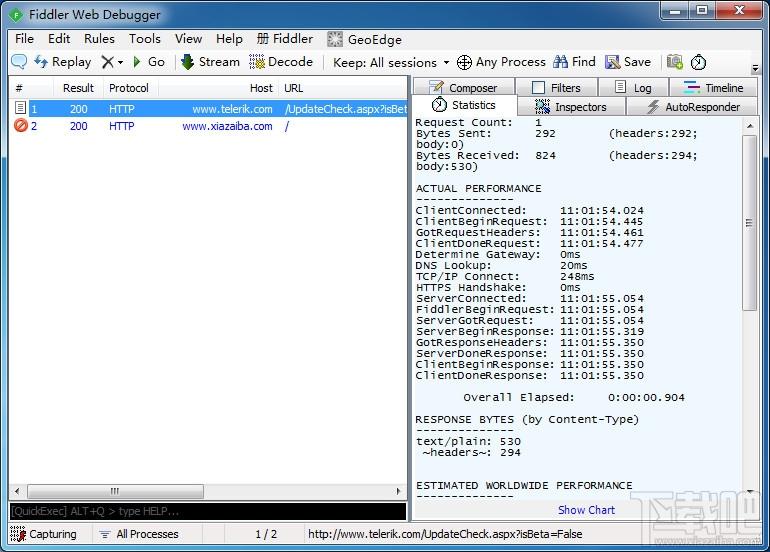Click the Go resume arrow icon
This screenshot has width=770, height=552.
click(x=137, y=62)
